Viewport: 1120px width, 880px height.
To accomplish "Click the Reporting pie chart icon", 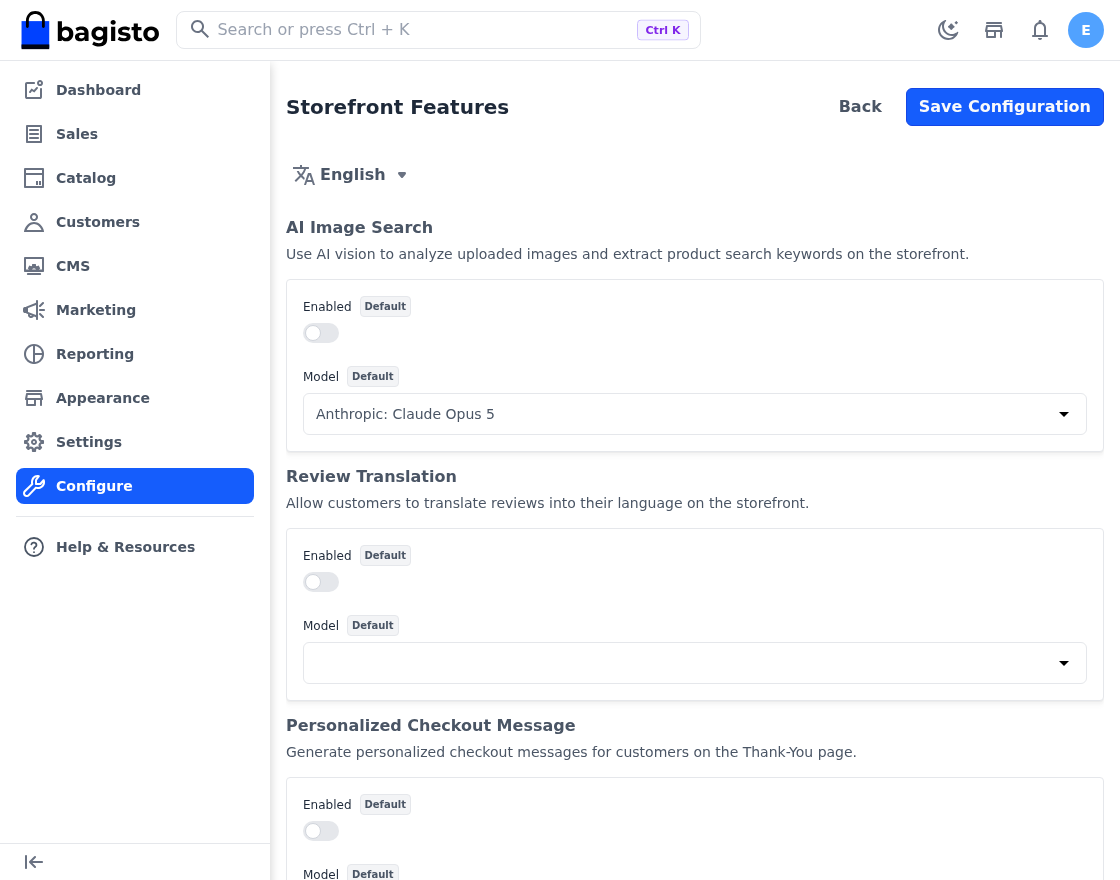I will (34, 354).
